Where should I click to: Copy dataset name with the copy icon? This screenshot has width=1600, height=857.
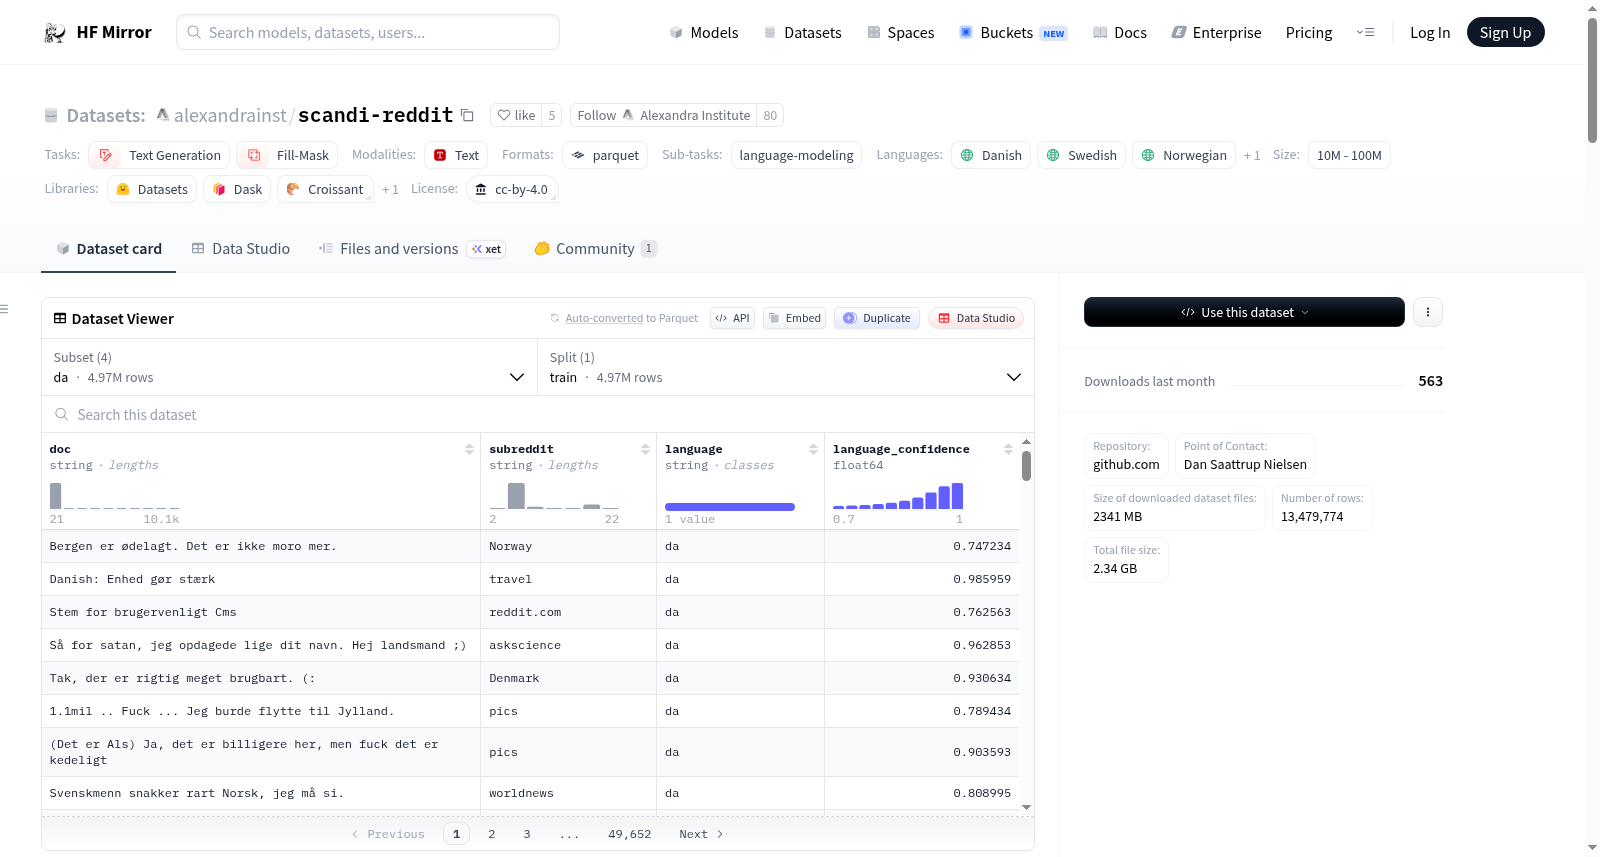(467, 115)
